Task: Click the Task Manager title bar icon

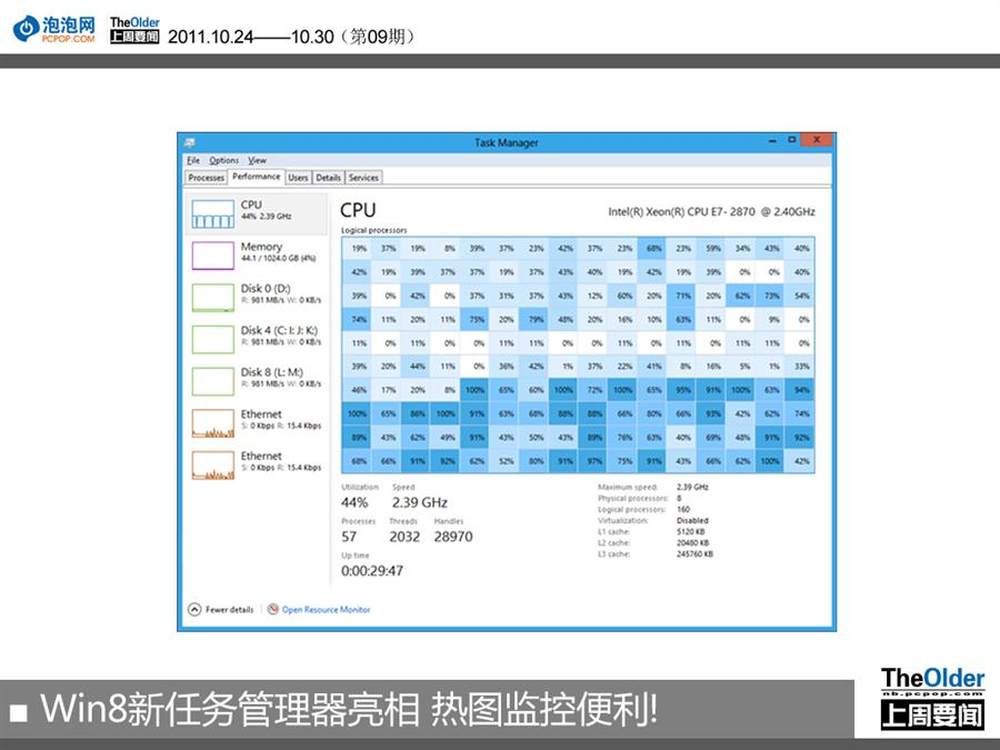Action: coord(190,142)
